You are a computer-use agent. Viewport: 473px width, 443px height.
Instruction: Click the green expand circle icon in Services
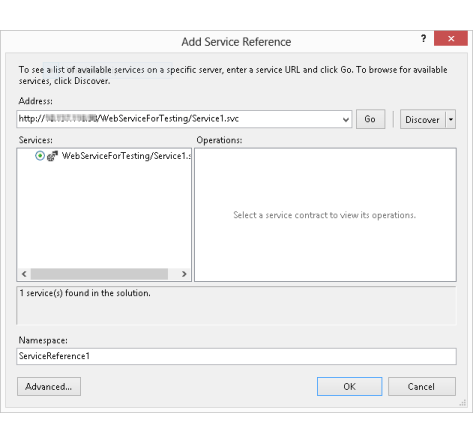(x=40, y=156)
